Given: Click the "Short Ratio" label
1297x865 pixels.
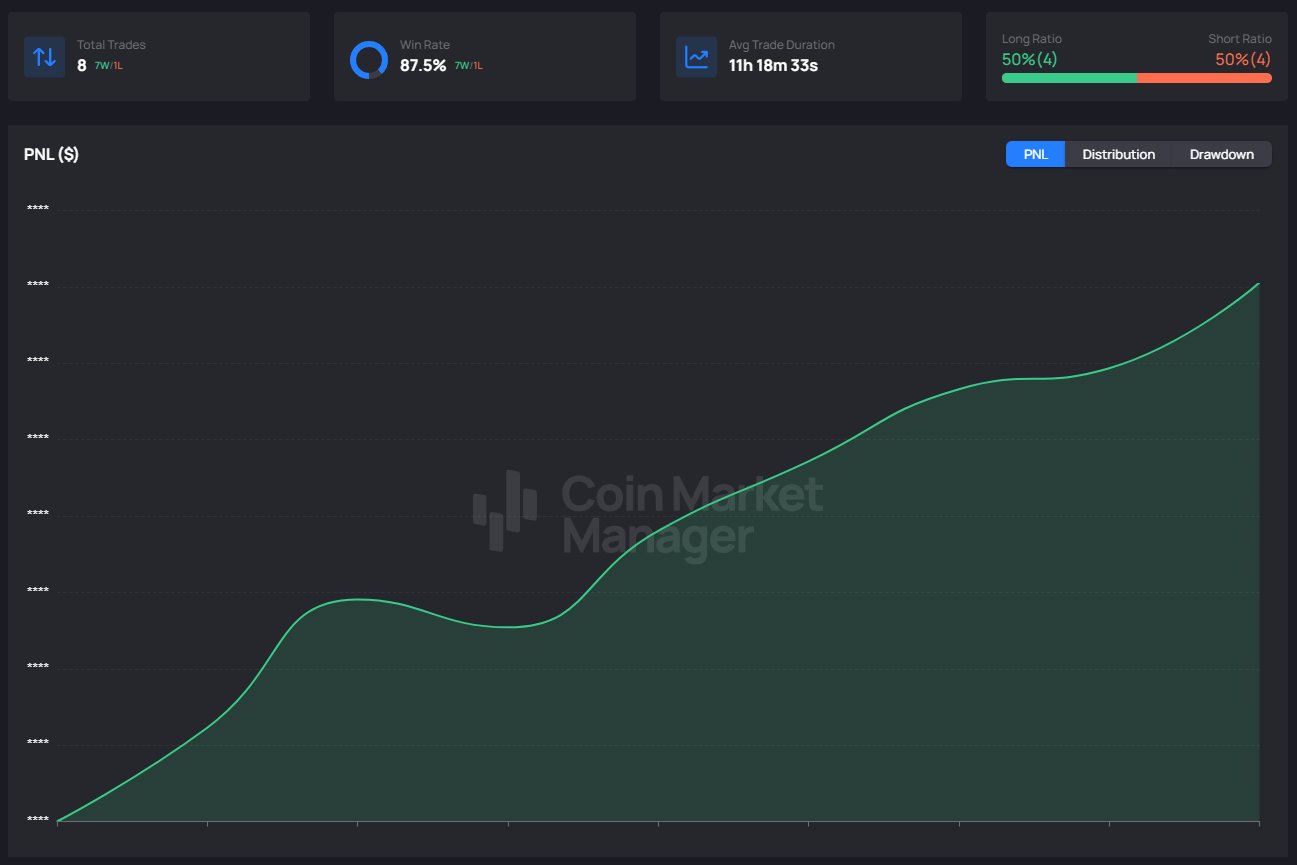Looking at the screenshot, I should [1240, 39].
